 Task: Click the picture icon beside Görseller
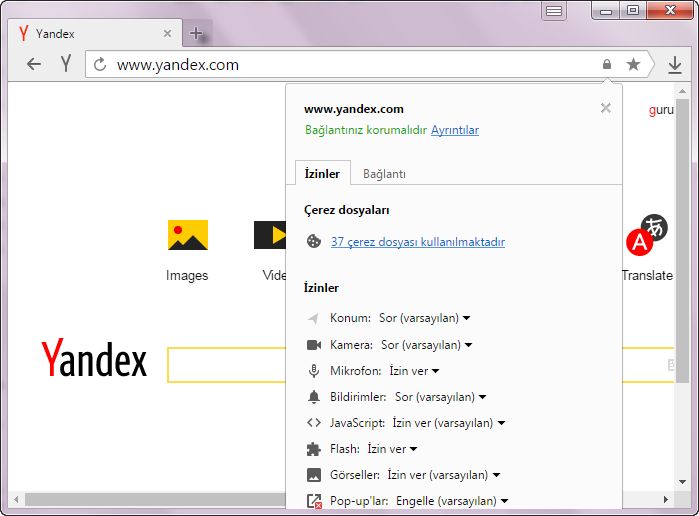click(314, 475)
